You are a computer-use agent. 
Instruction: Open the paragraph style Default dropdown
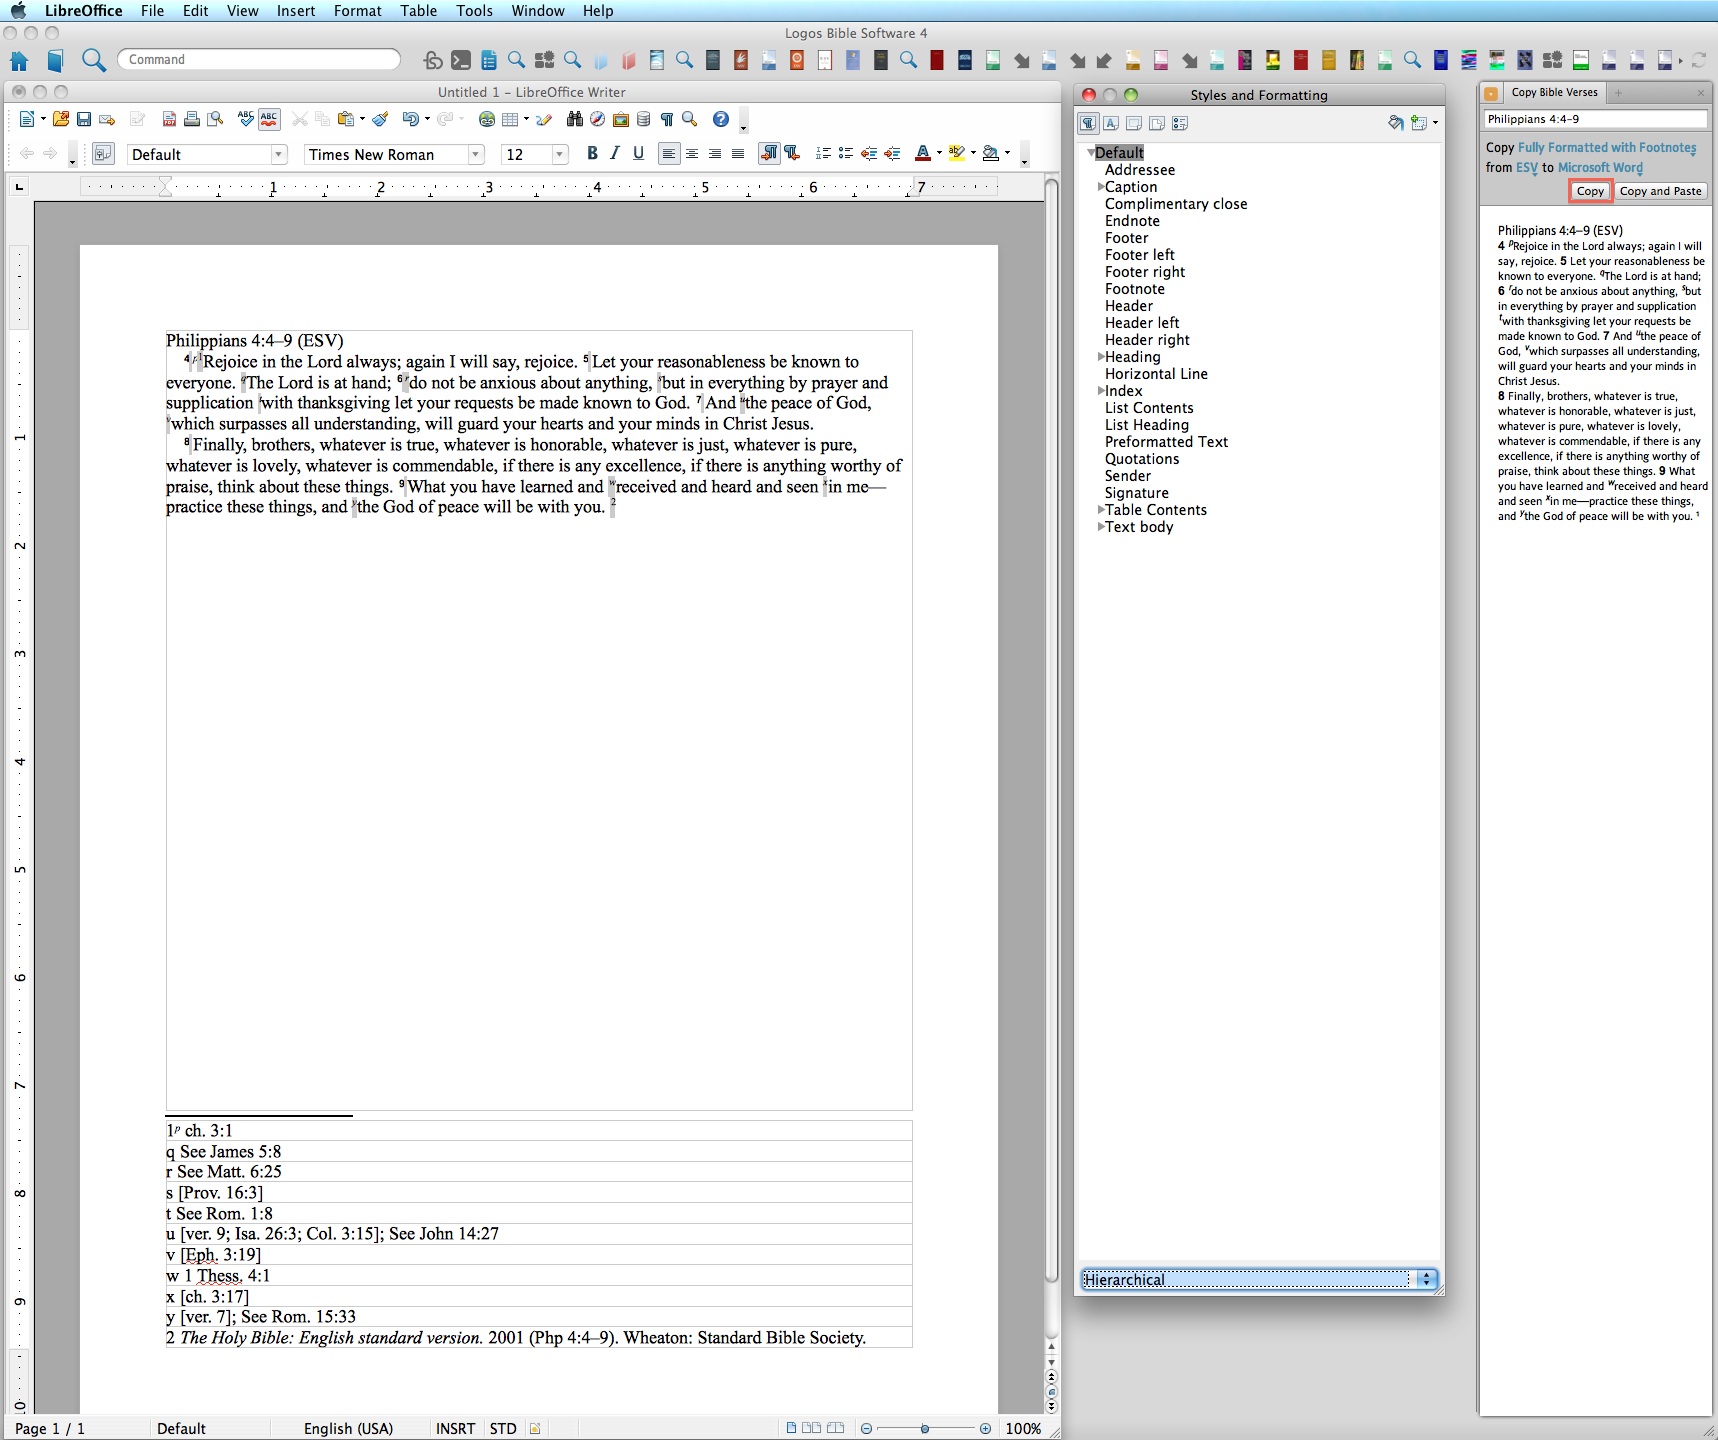278,155
